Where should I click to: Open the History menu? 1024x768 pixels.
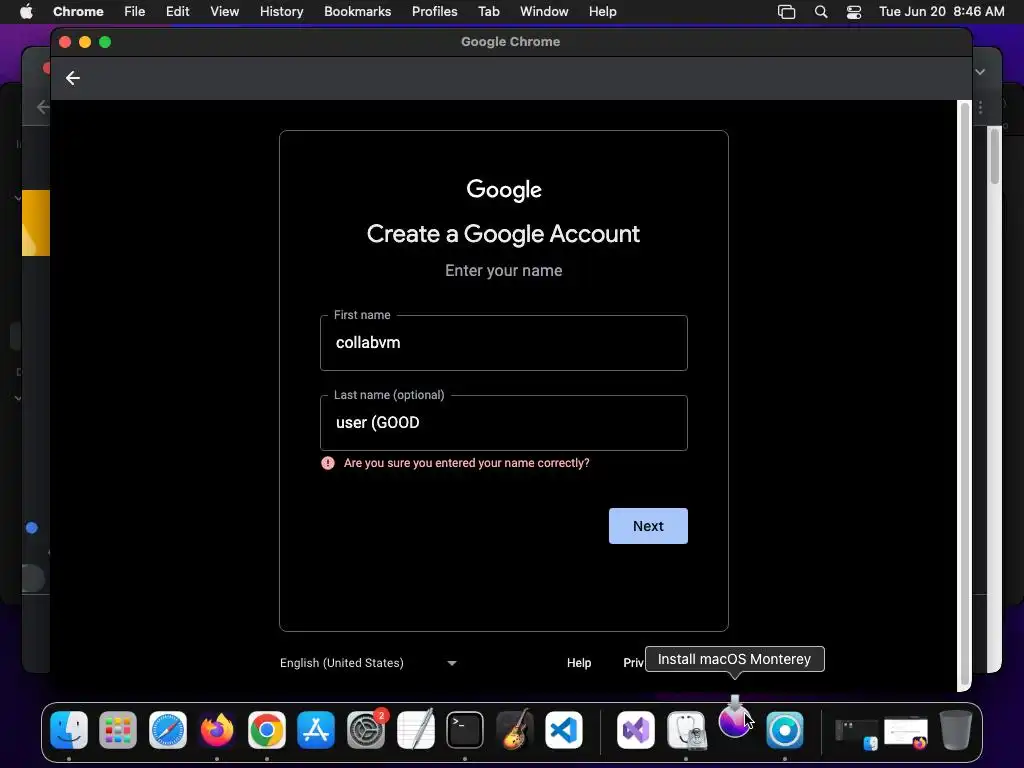pyautogui.click(x=281, y=12)
